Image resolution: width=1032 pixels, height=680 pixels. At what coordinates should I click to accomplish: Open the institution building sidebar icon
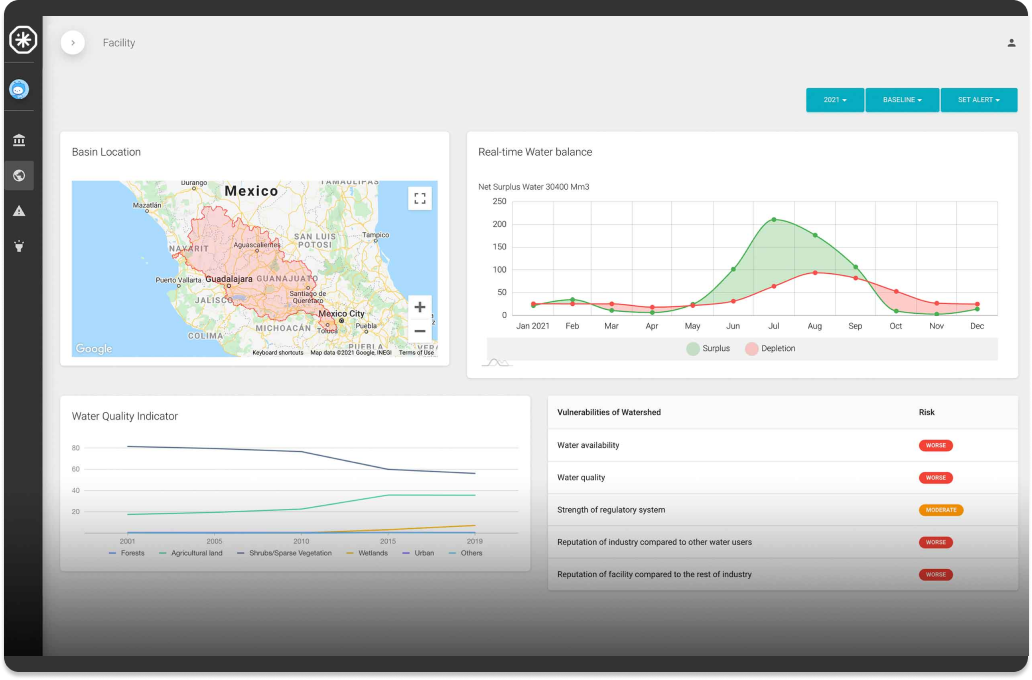point(19,140)
